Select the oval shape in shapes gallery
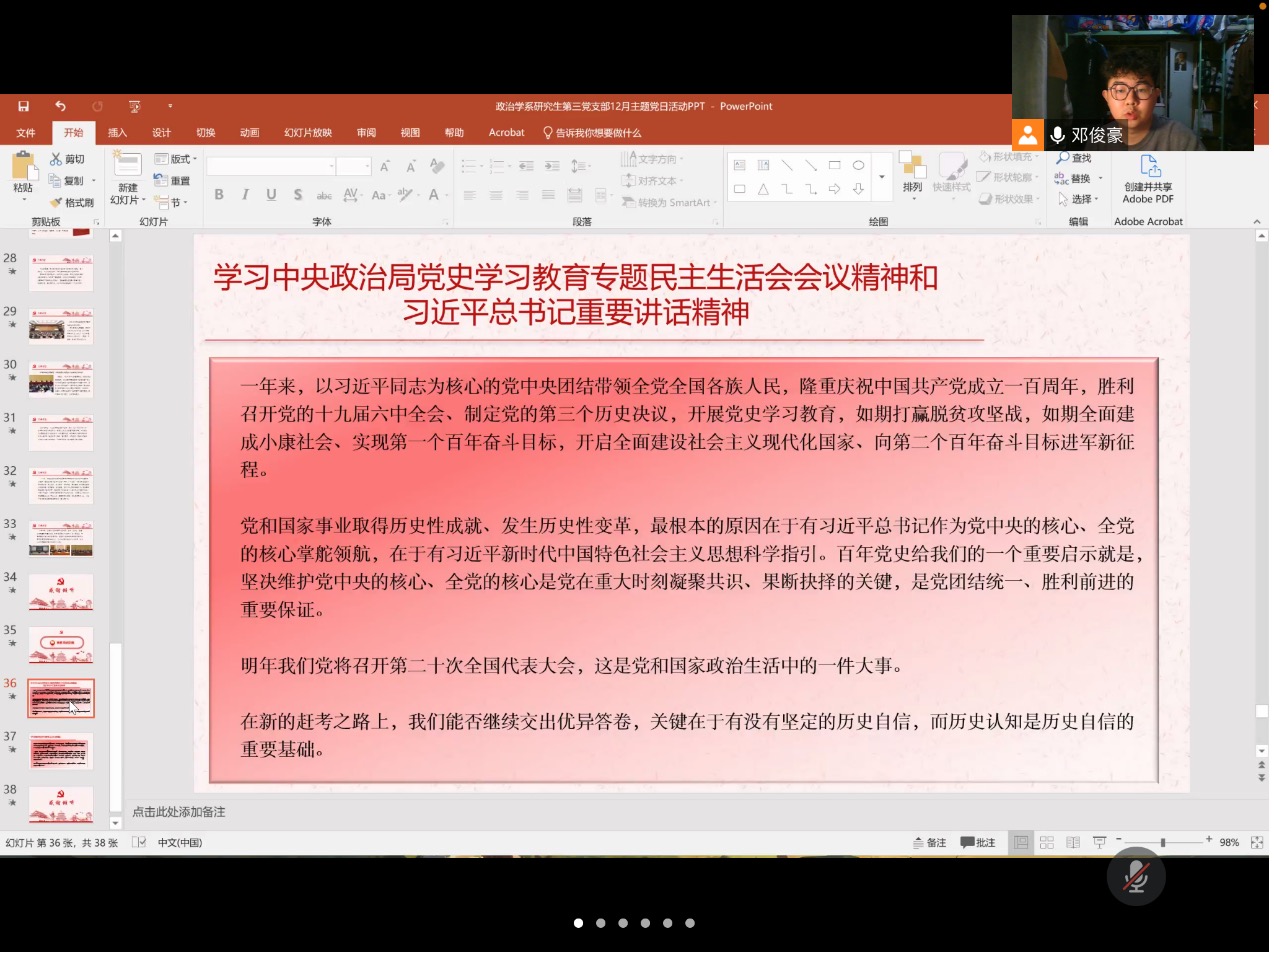 [x=858, y=166]
